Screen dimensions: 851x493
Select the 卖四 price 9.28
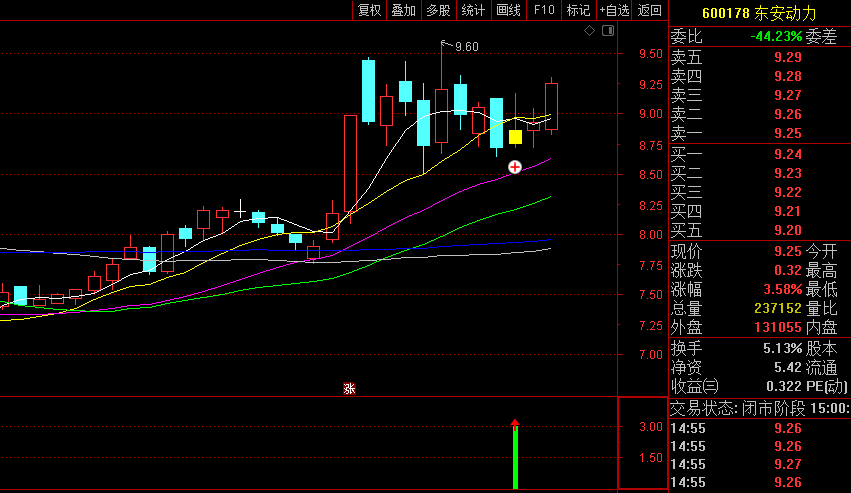coord(788,76)
